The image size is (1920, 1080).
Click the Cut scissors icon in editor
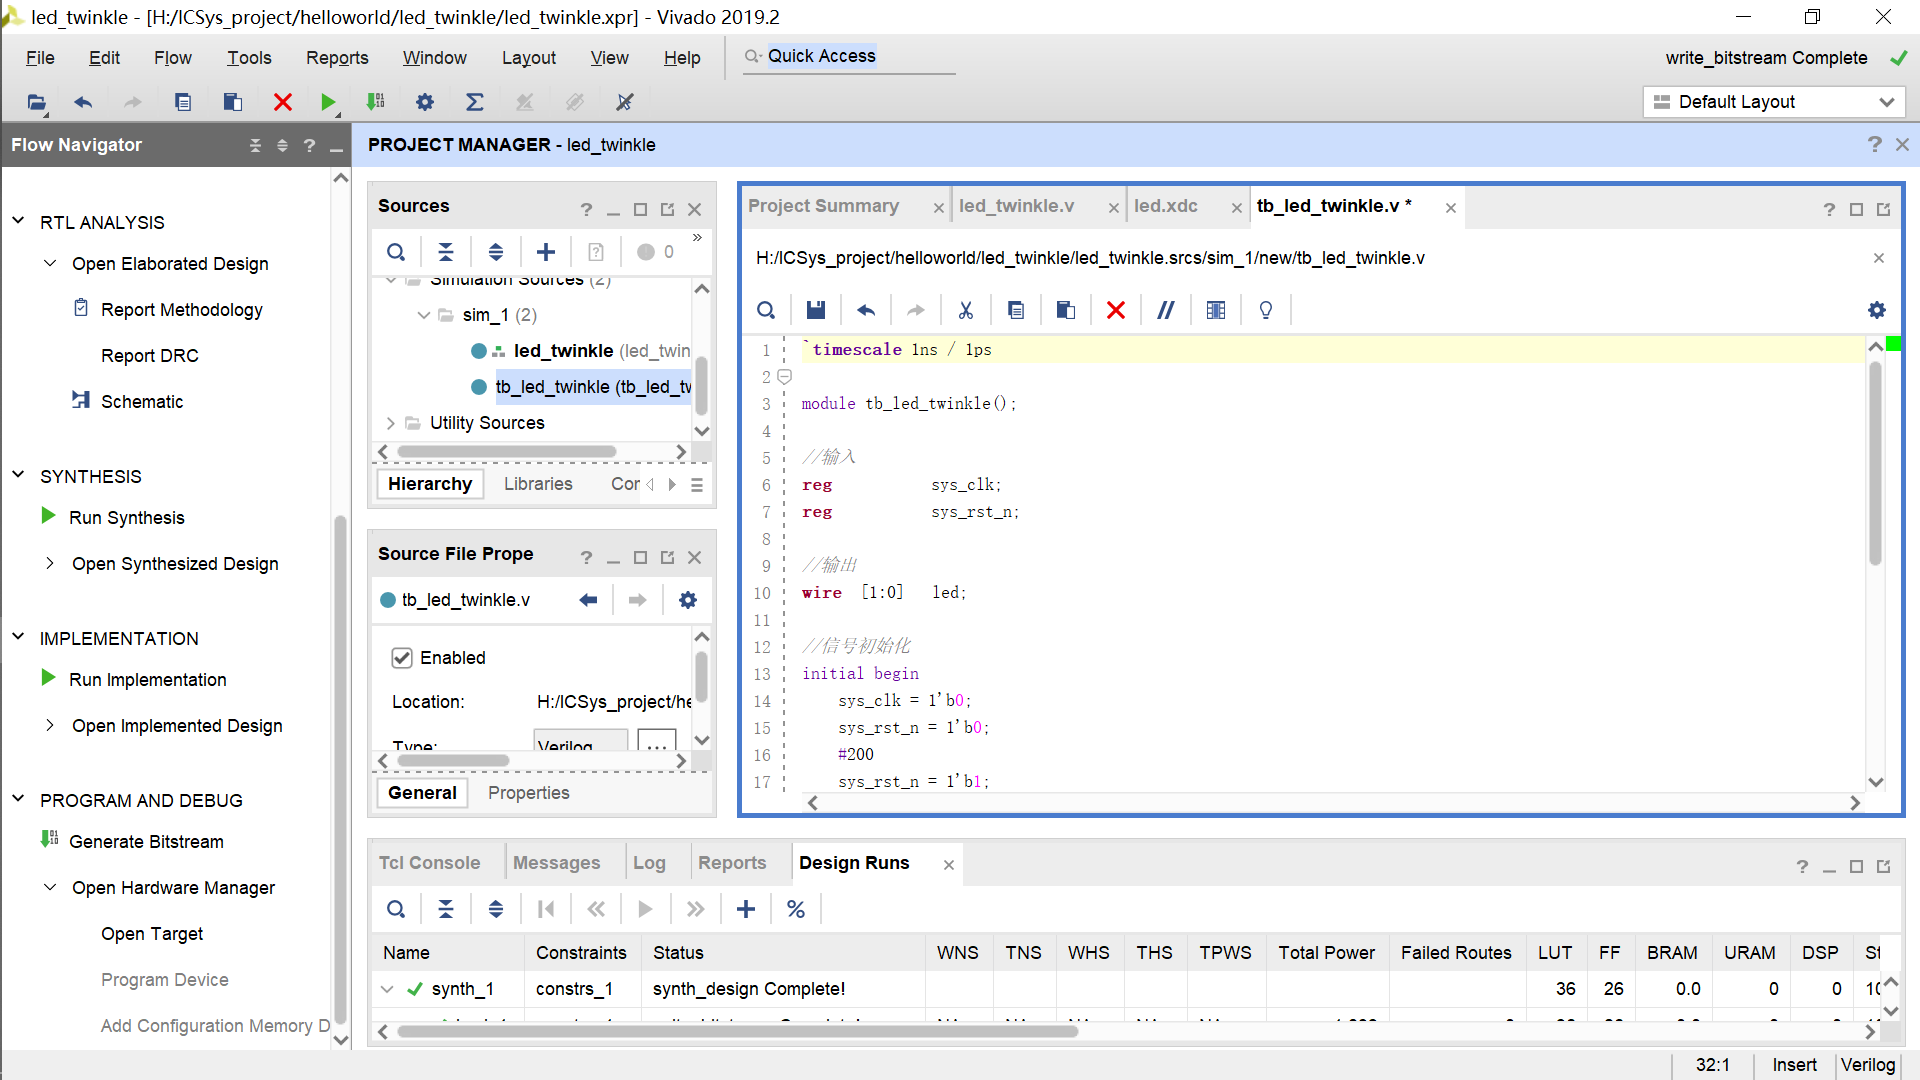point(966,310)
